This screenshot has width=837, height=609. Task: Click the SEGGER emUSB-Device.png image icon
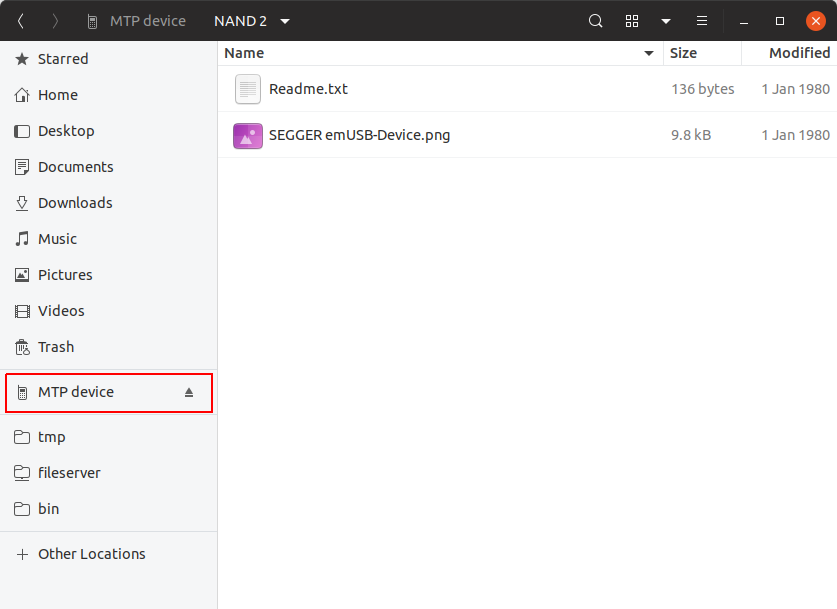point(247,135)
